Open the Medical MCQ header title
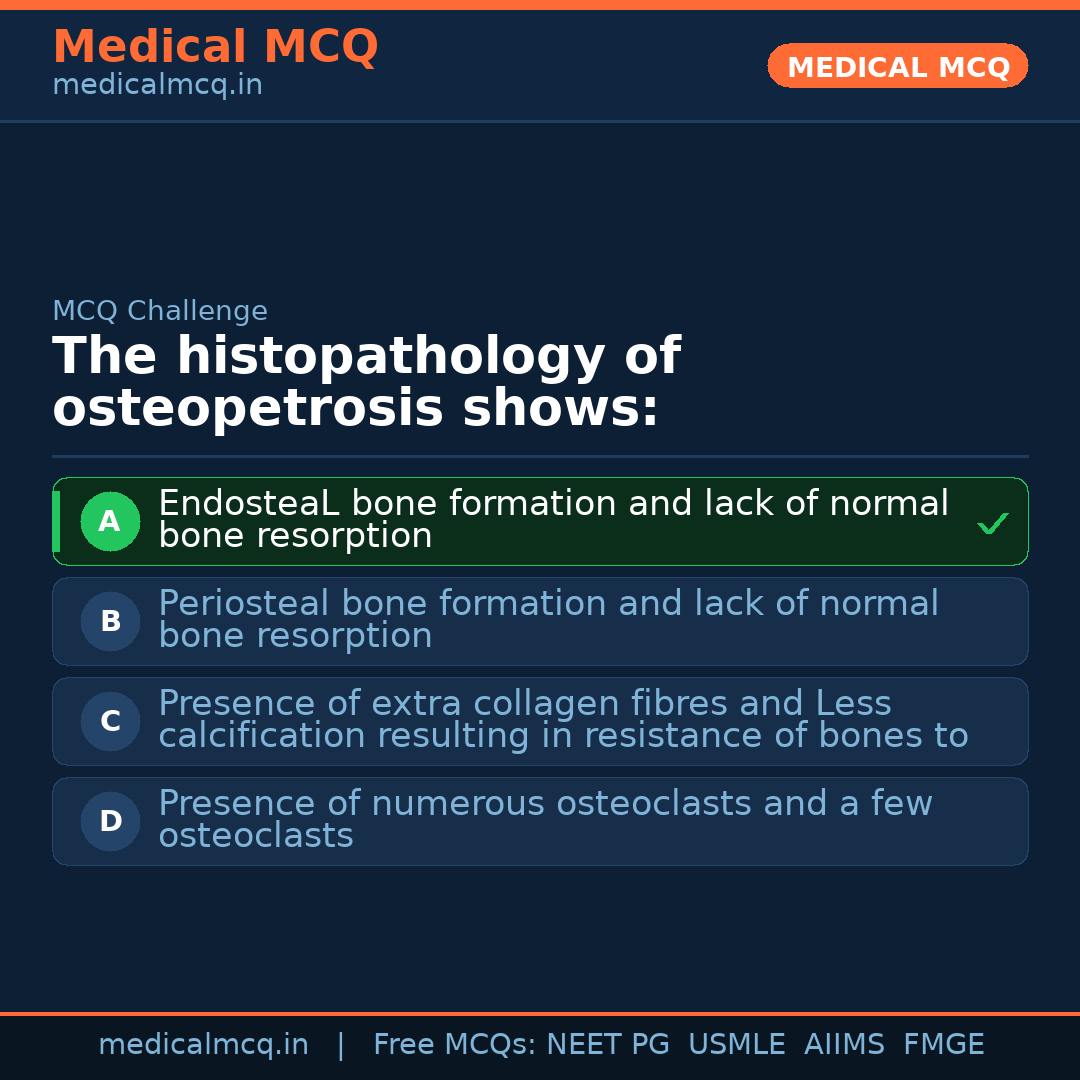1080x1080 pixels. pos(215,46)
